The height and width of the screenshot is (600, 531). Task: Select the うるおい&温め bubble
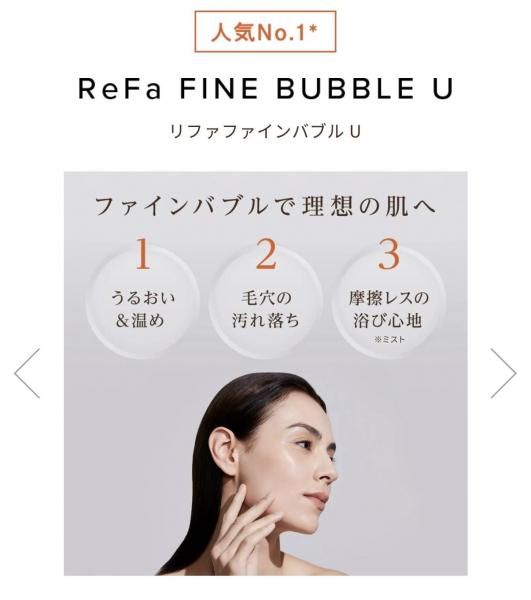[143, 302]
